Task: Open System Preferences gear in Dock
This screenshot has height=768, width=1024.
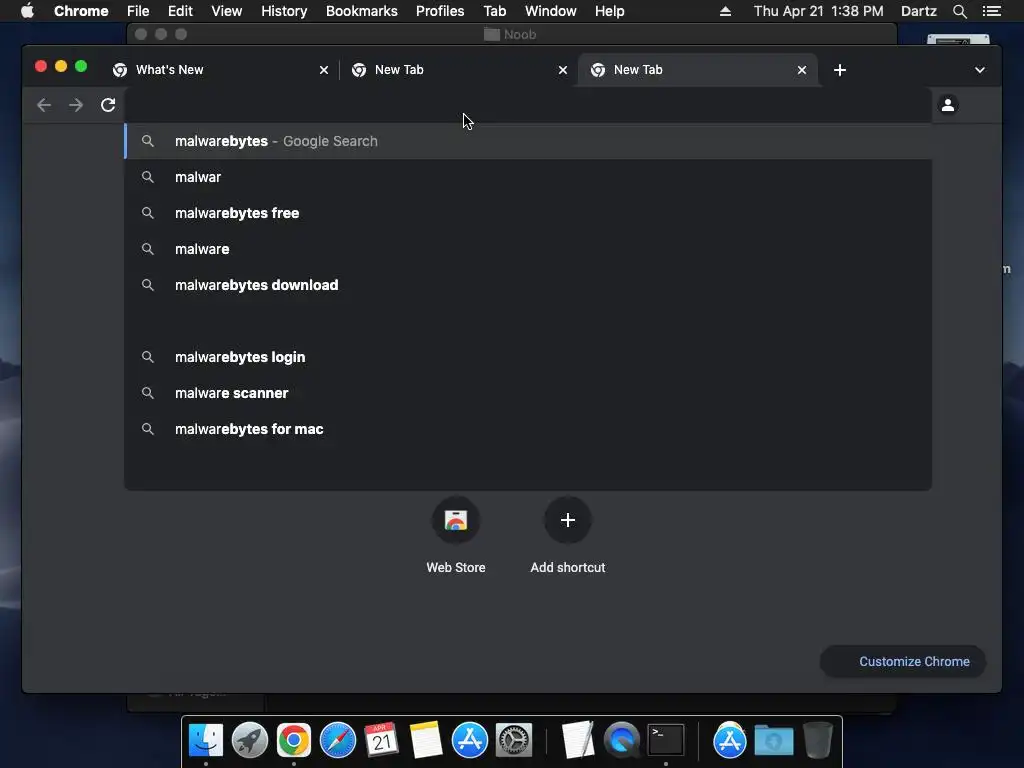Action: (514, 741)
